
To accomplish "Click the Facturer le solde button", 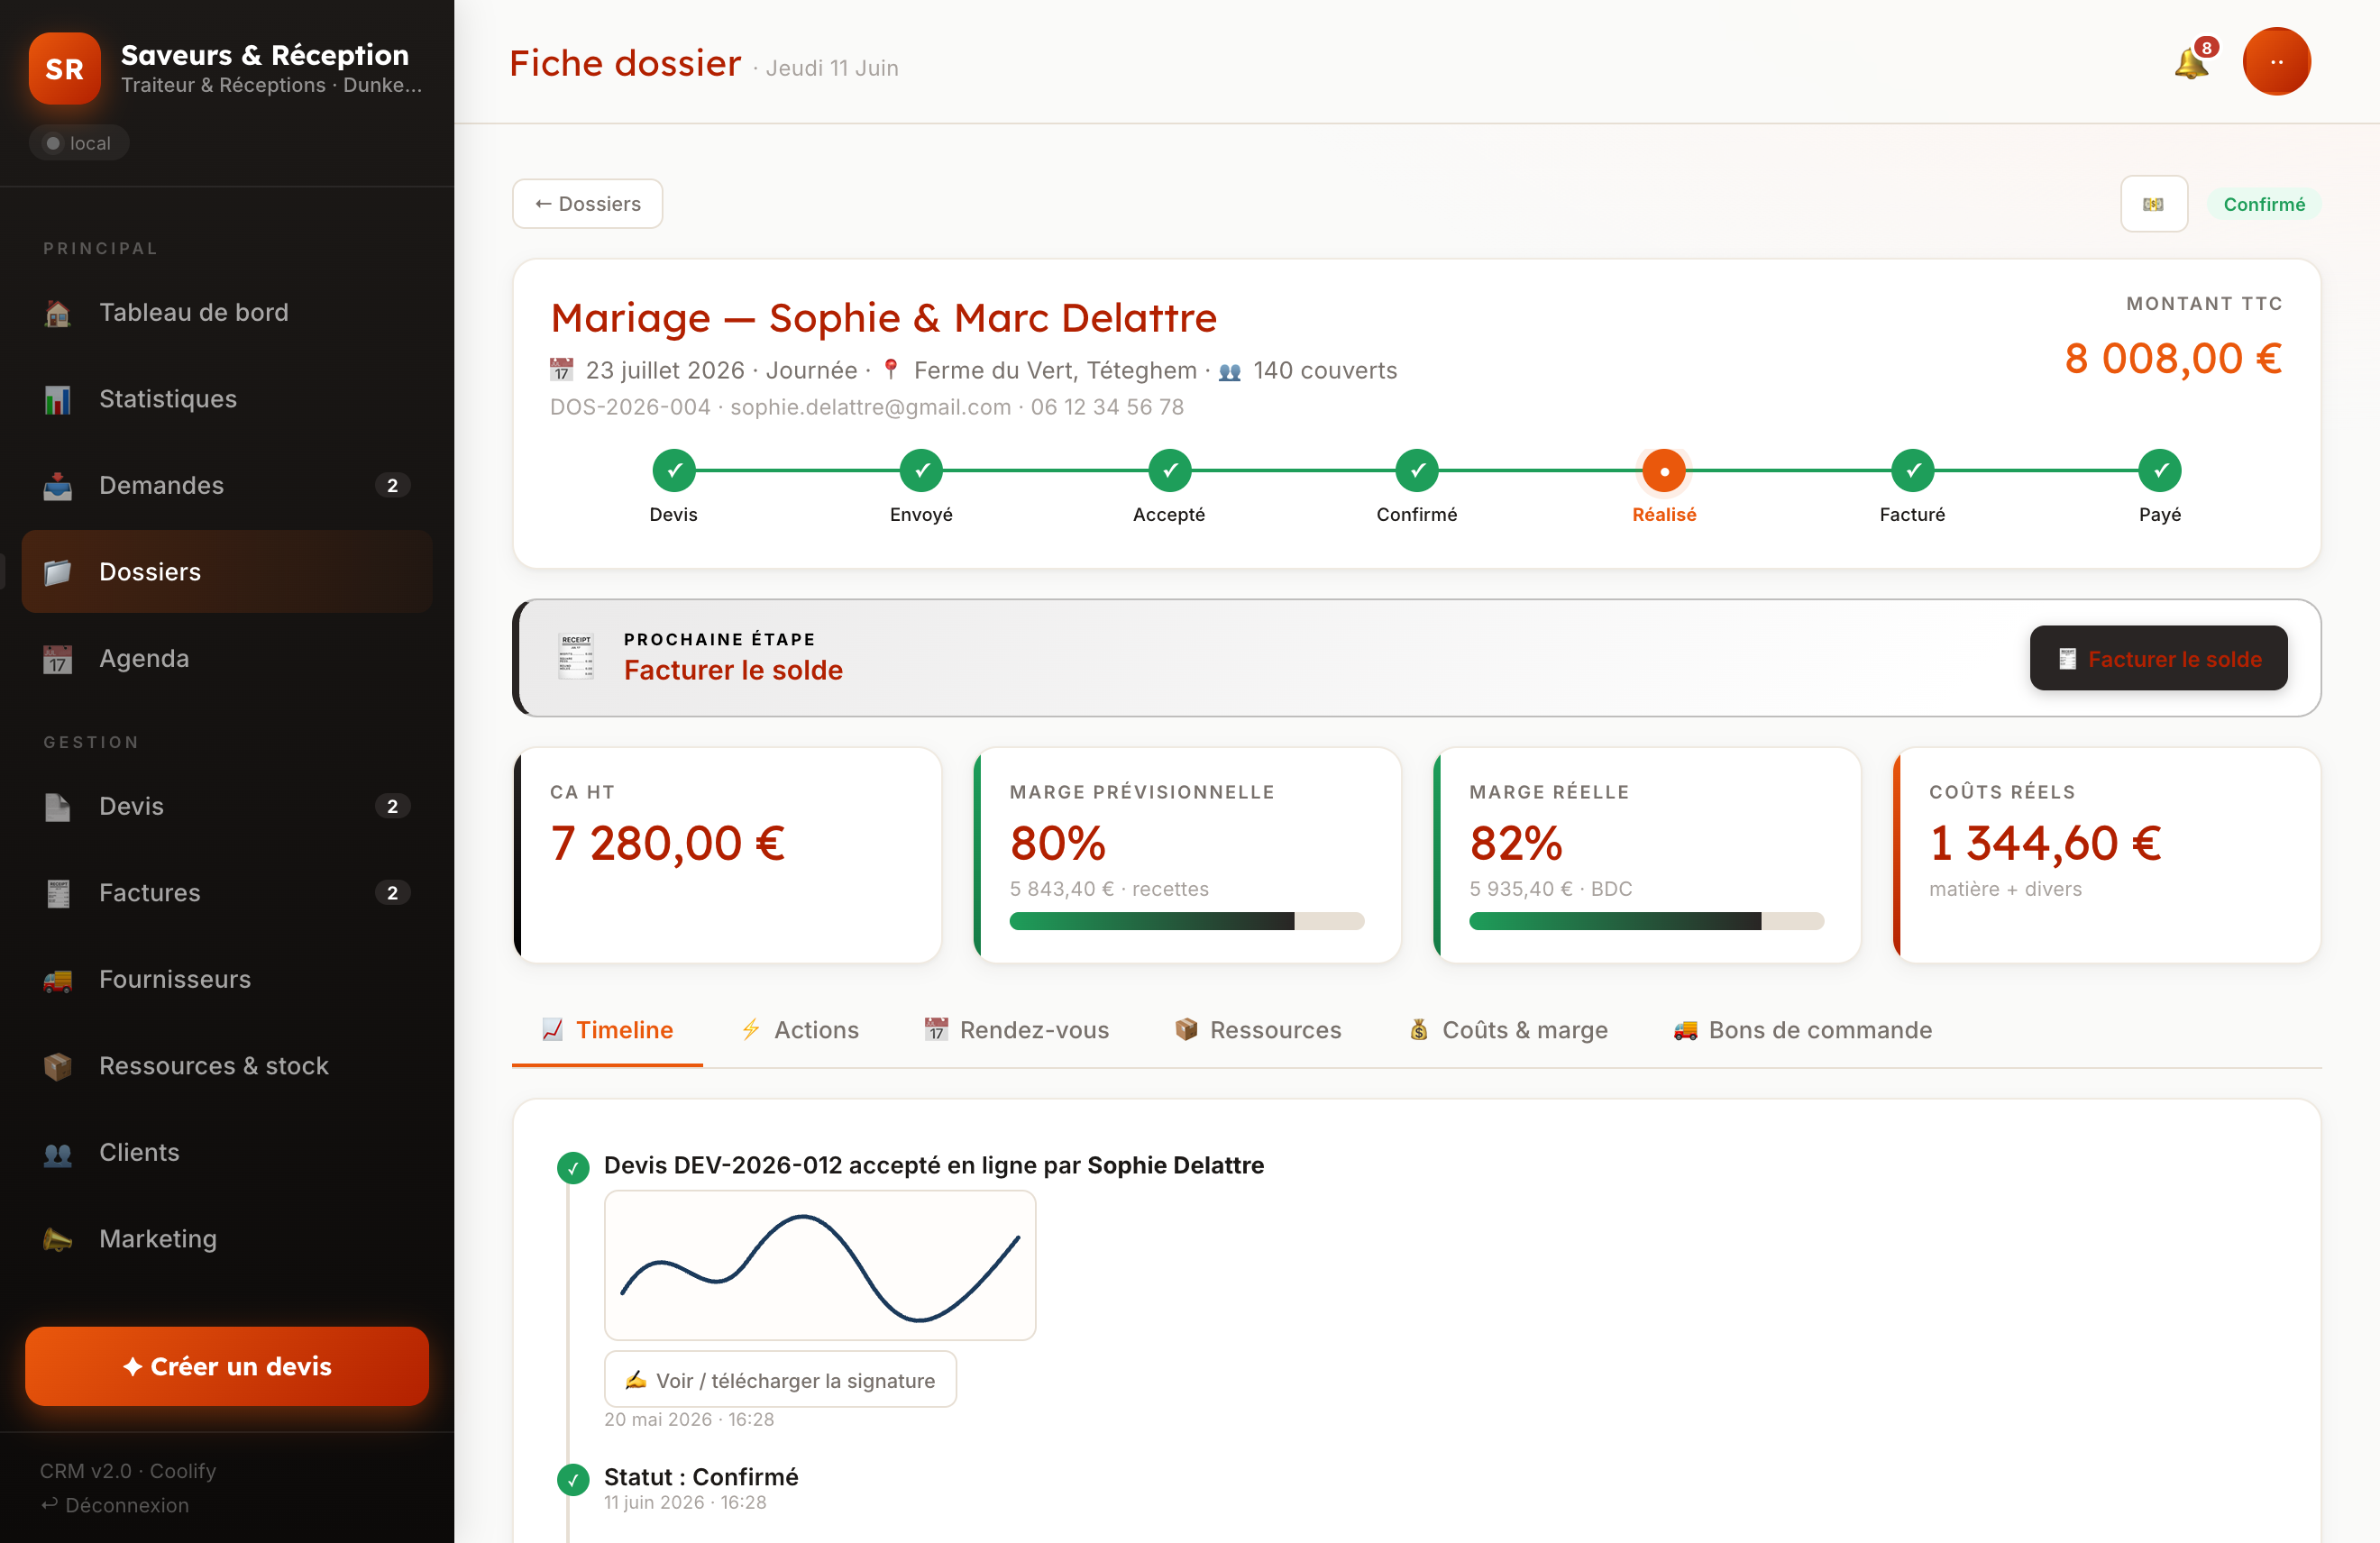I will (2158, 659).
